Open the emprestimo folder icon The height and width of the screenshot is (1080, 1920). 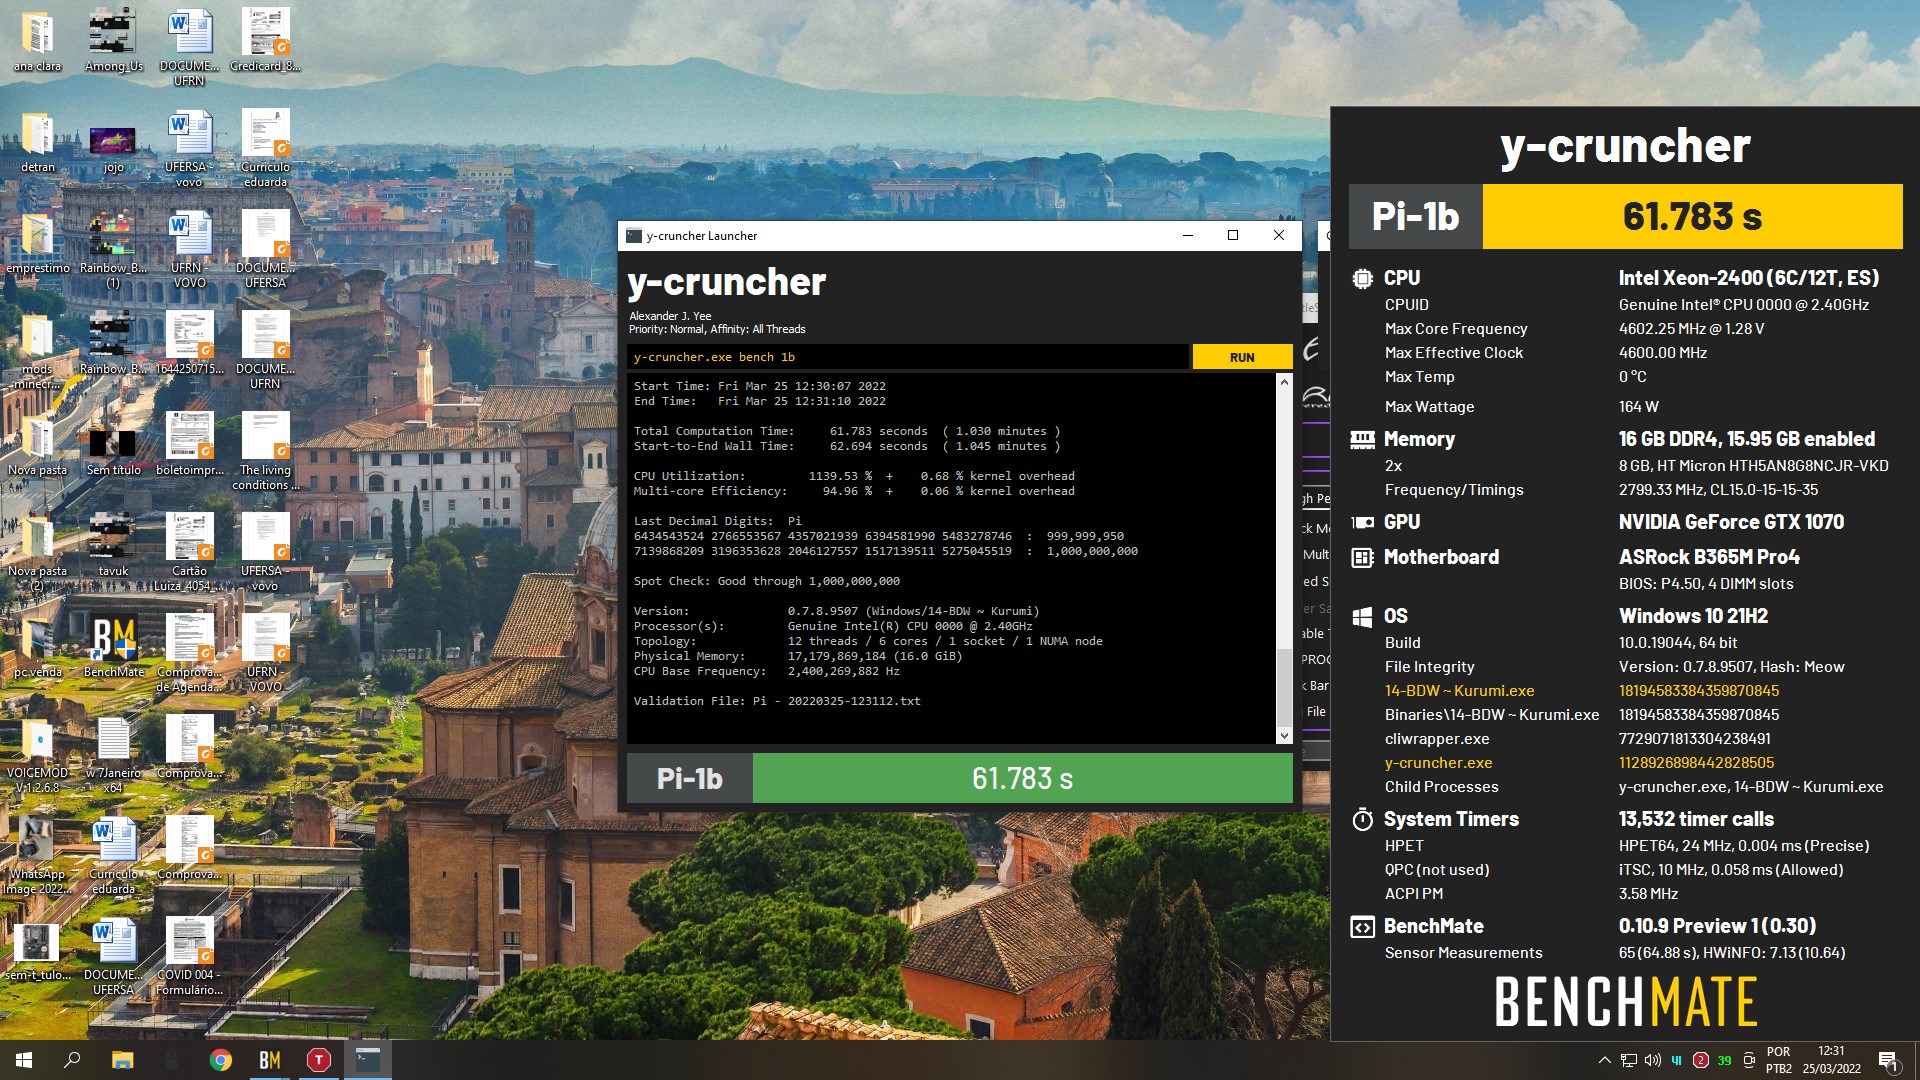(x=37, y=244)
